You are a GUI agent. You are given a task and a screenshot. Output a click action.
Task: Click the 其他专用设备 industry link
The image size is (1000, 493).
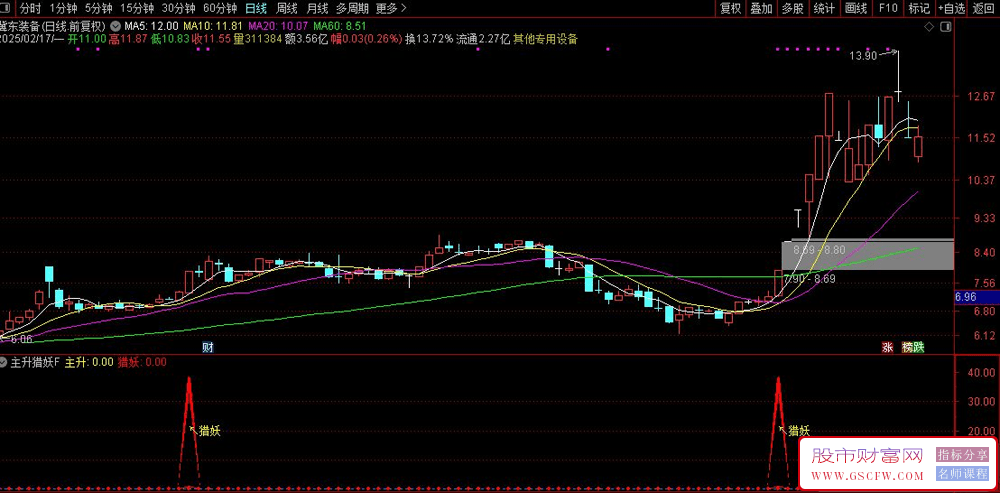pyautogui.click(x=545, y=39)
